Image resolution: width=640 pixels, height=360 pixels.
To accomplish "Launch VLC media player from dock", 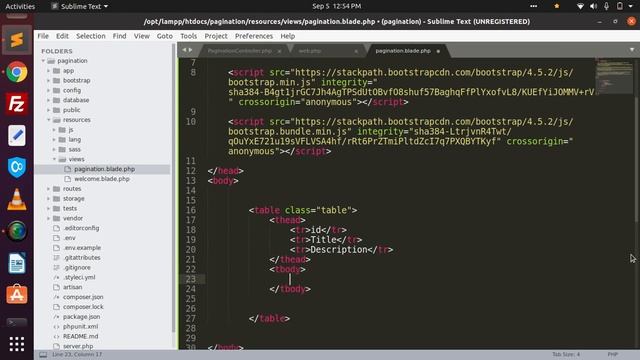I will 17,199.
